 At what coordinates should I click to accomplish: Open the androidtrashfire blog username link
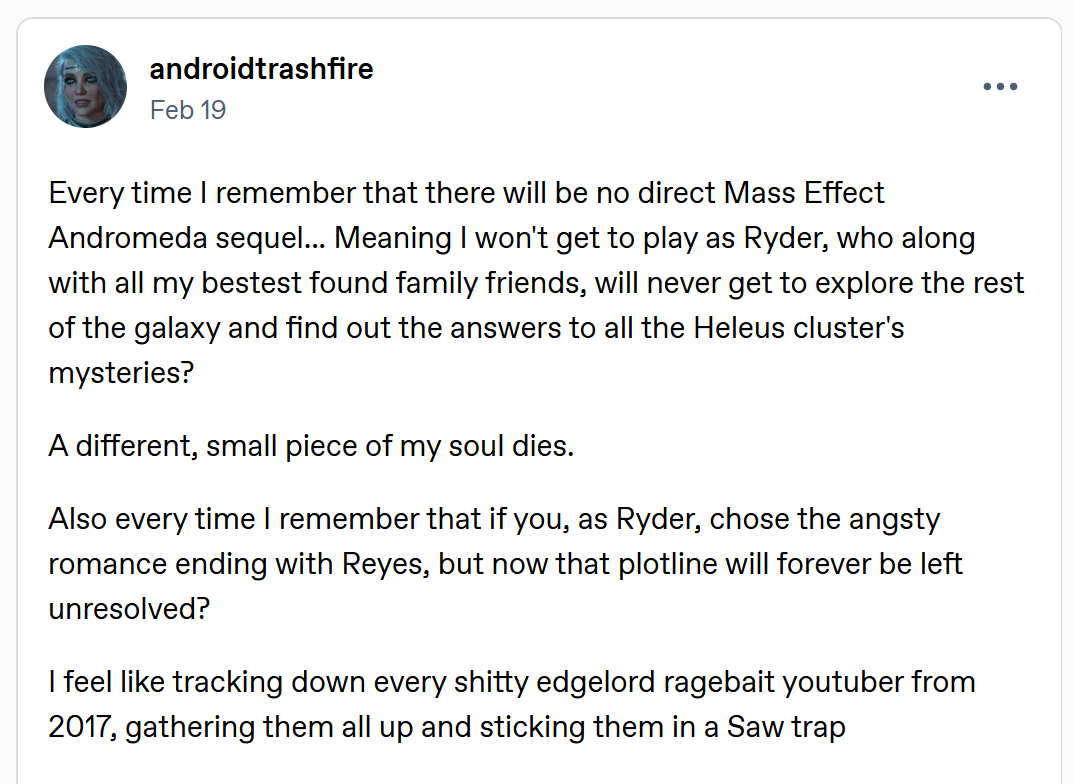(261, 69)
